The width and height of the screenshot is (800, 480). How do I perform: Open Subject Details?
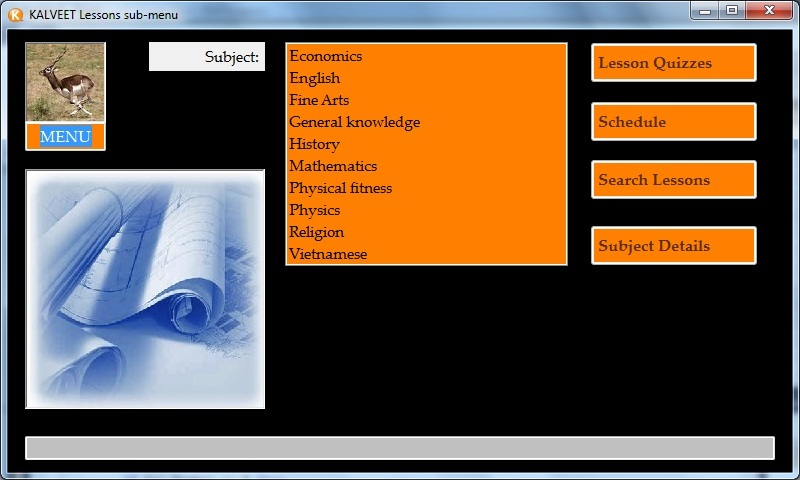coord(673,245)
